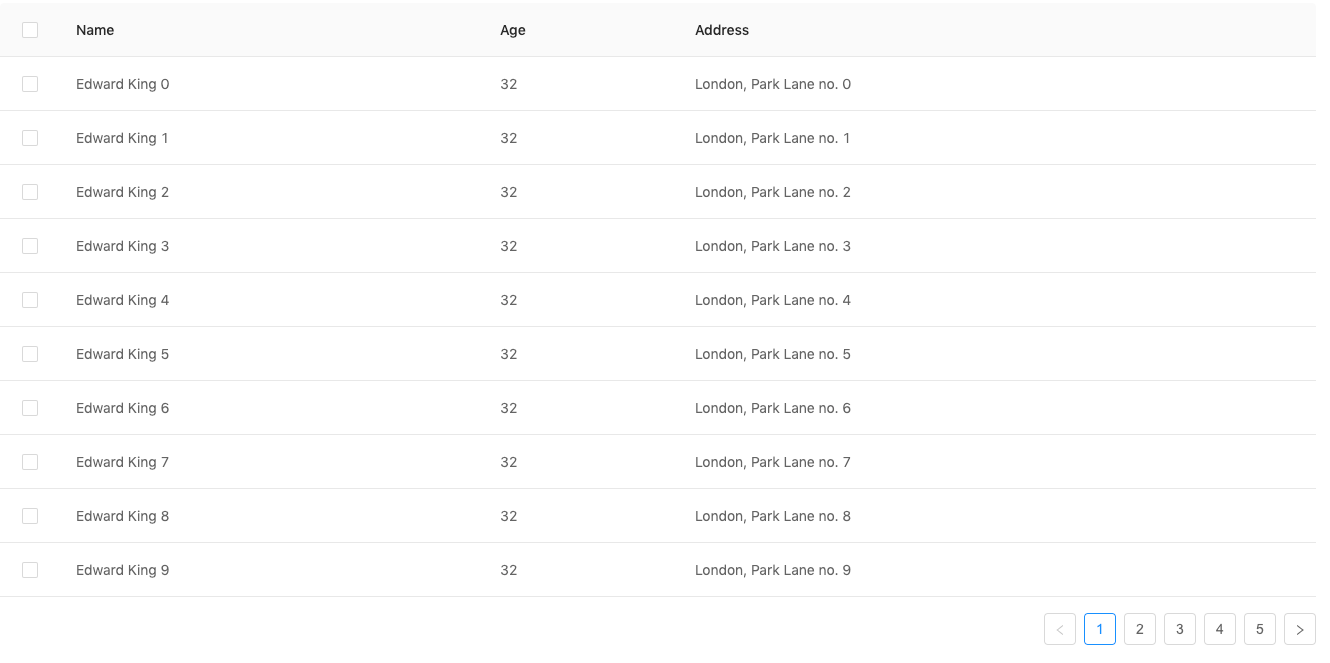Check the checkbox for Edward King 7
Image resolution: width=1330 pixels, height=663 pixels.
tap(29, 462)
